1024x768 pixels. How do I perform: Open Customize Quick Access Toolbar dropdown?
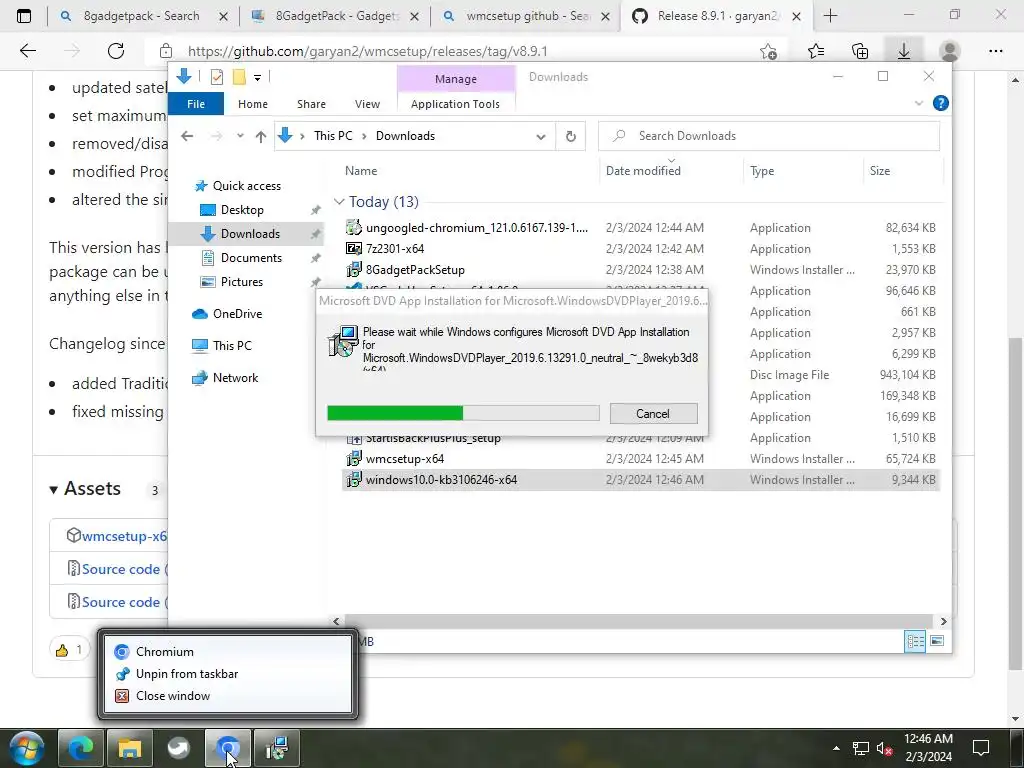[x=257, y=78]
